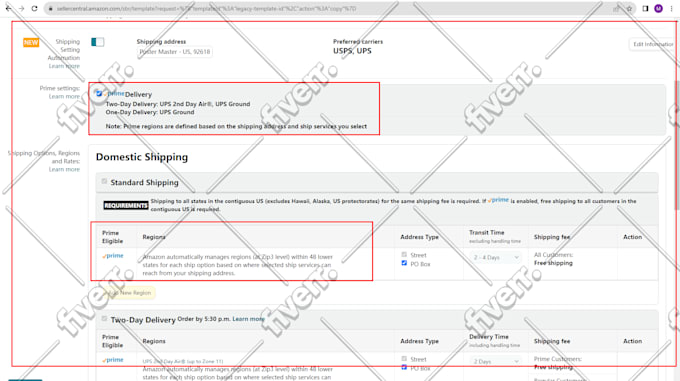This screenshot has height=381, width=680.
Task: Click Two-Day Delivery: UPS 2nd Day Air text
Action: tap(178, 104)
